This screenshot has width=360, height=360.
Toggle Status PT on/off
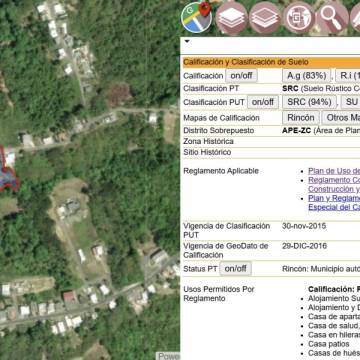coord(235,269)
